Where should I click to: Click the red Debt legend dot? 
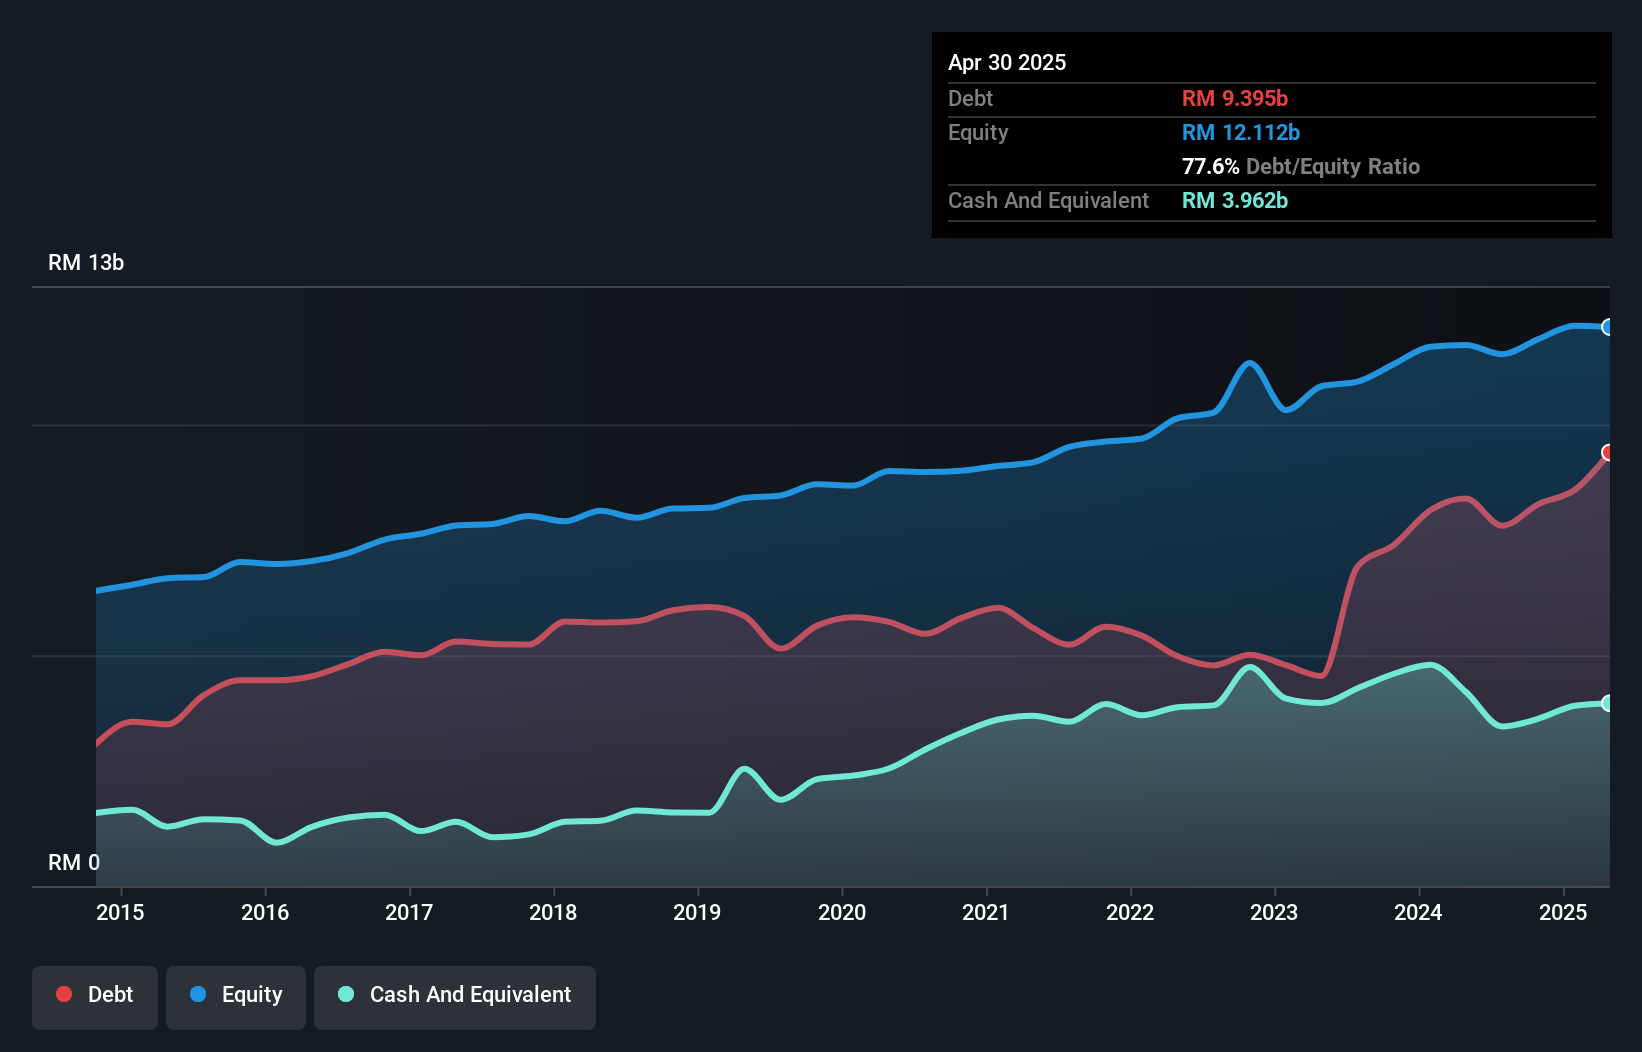click(x=63, y=994)
